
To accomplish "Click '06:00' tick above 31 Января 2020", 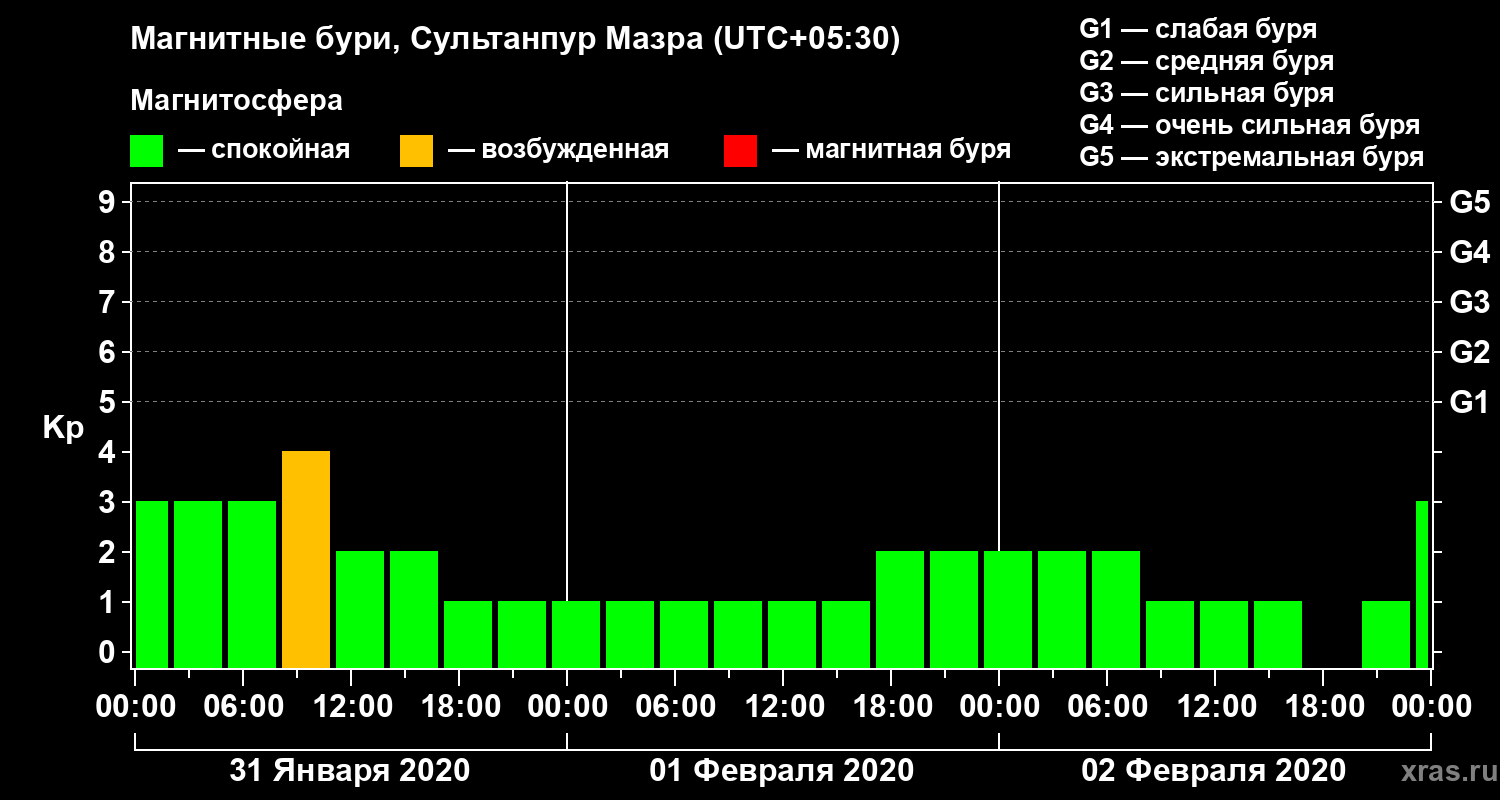I will [242, 706].
